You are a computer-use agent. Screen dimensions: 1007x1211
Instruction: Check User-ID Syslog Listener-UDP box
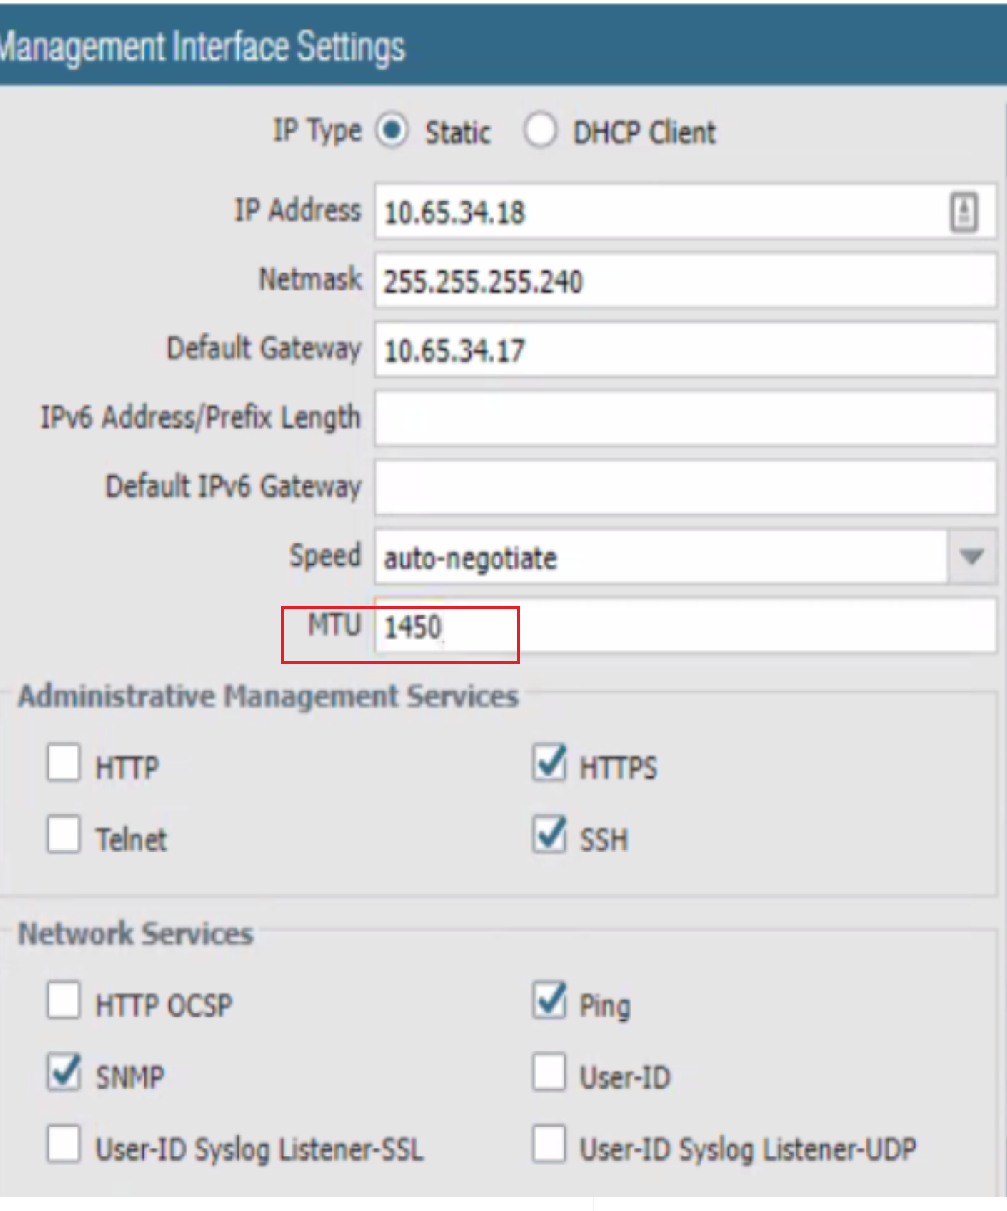point(549,1147)
